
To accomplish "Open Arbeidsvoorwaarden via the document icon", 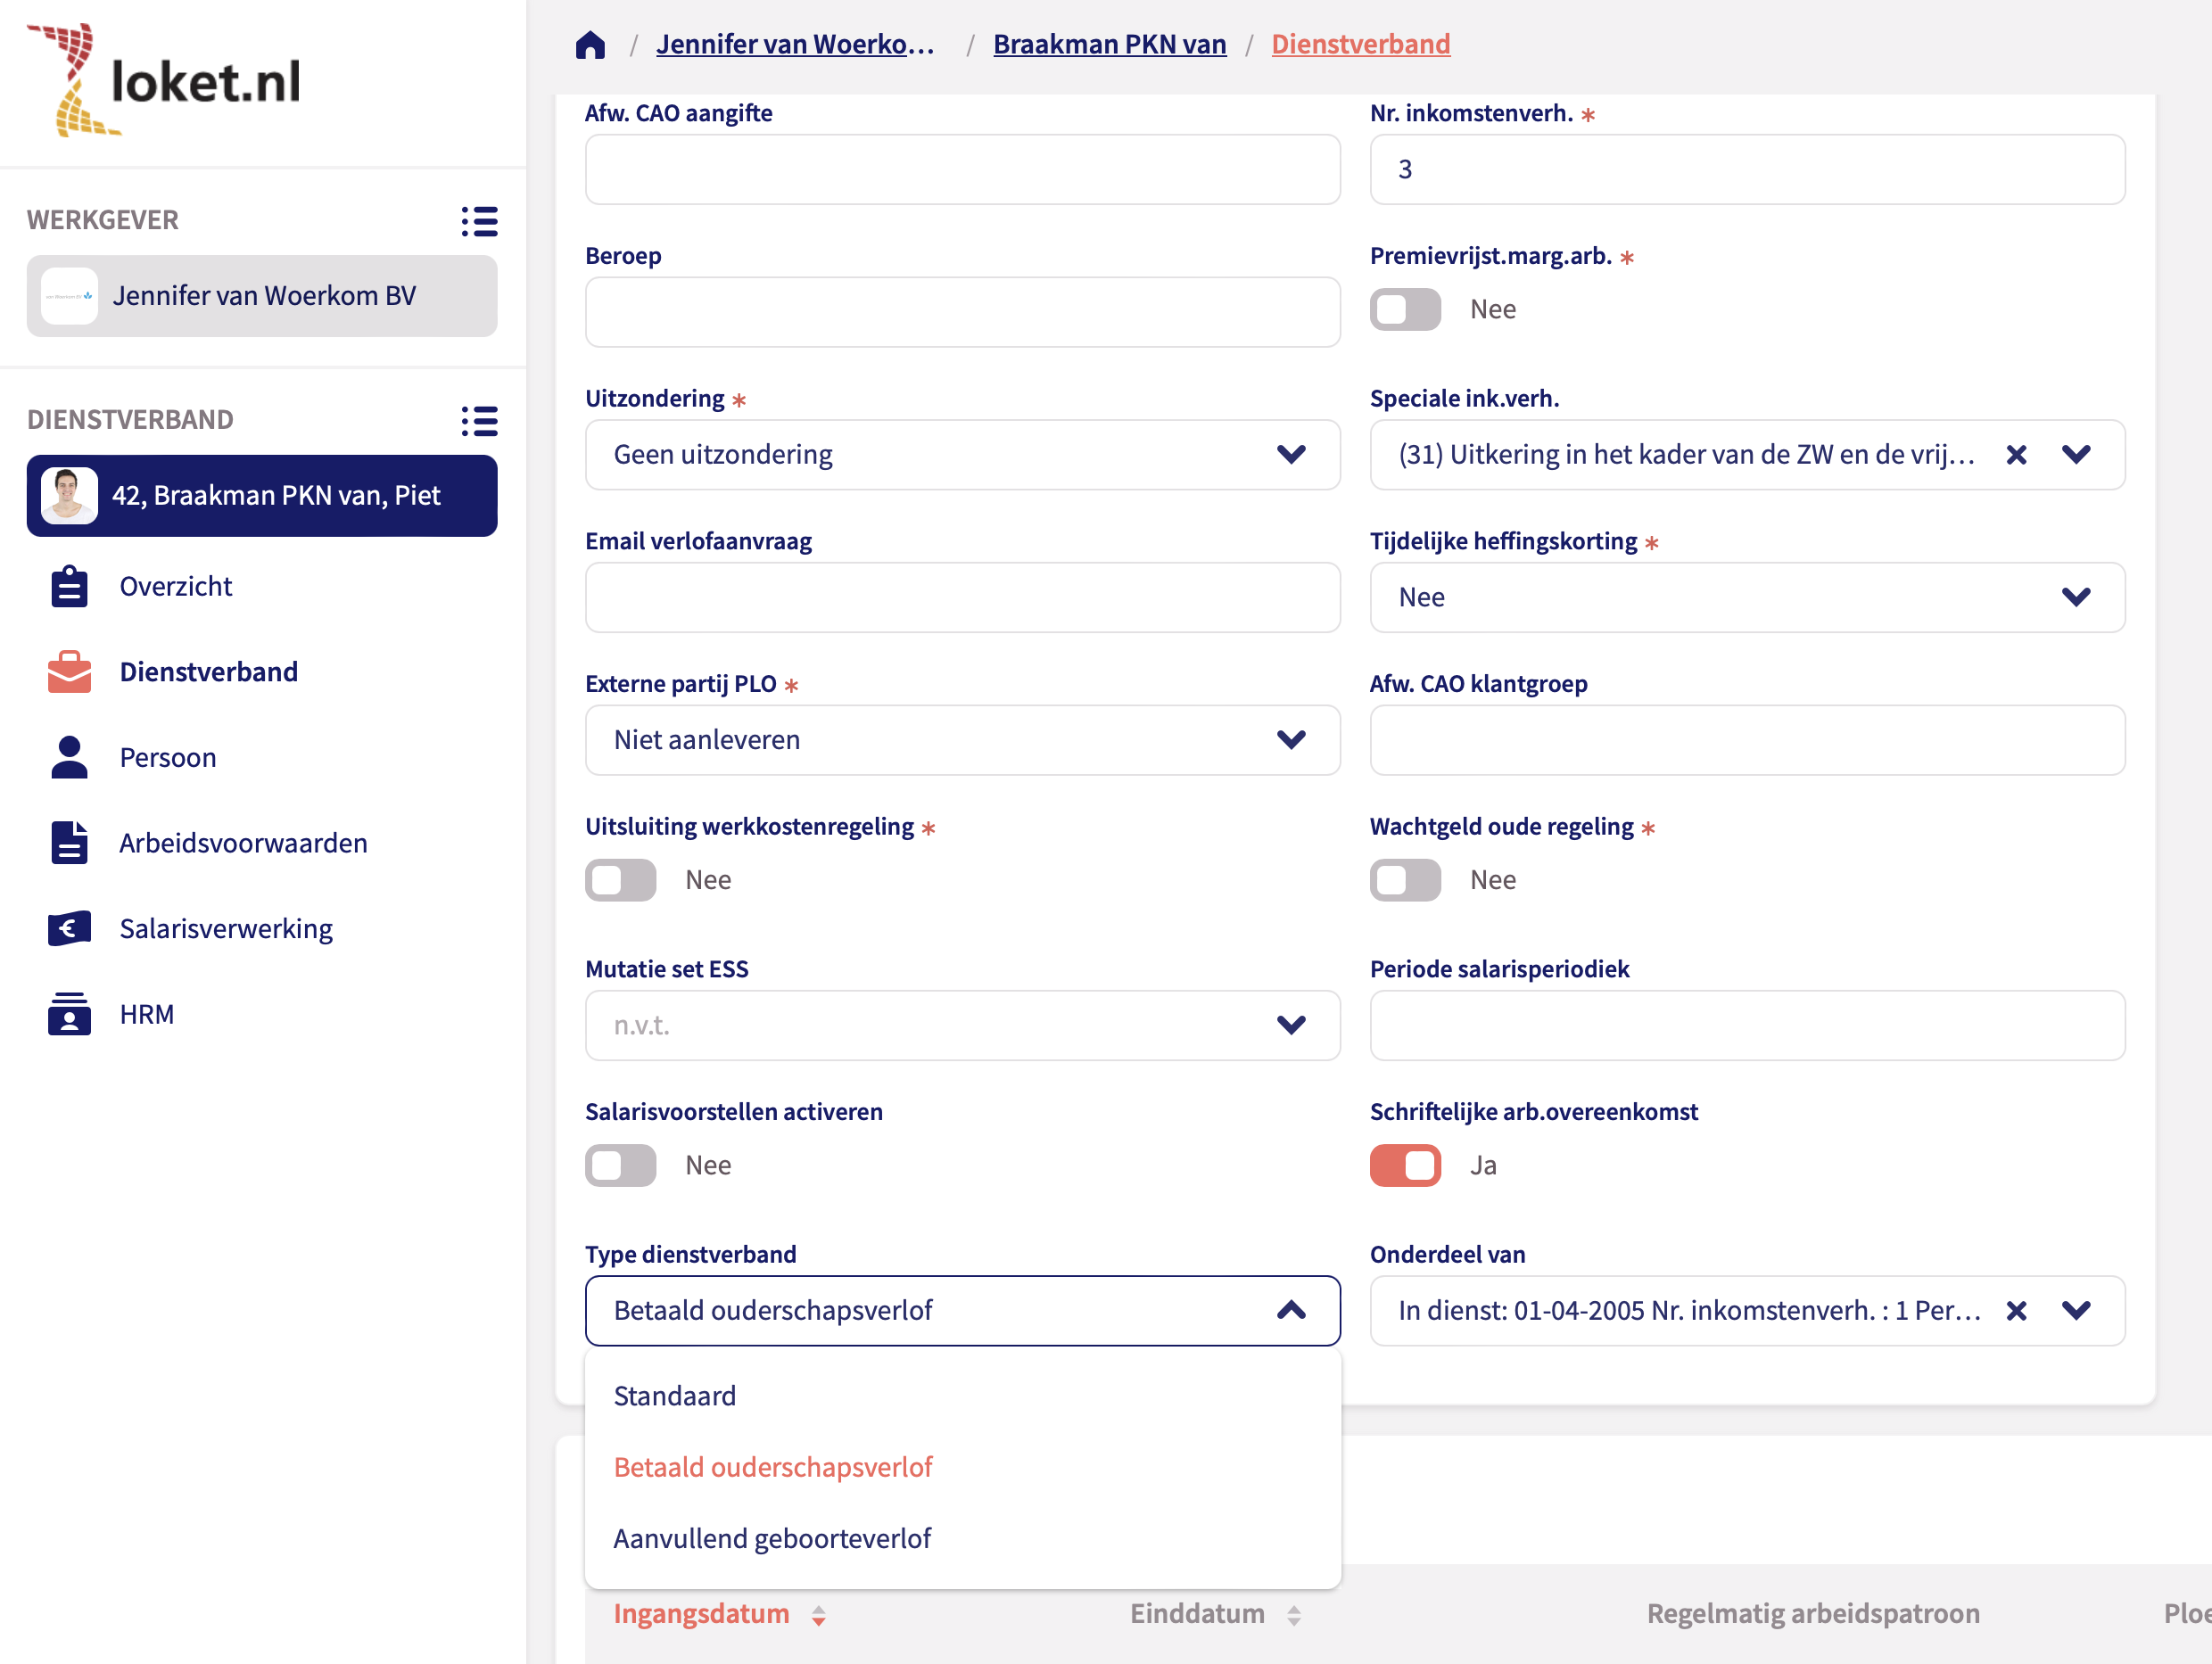I will point(68,843).
